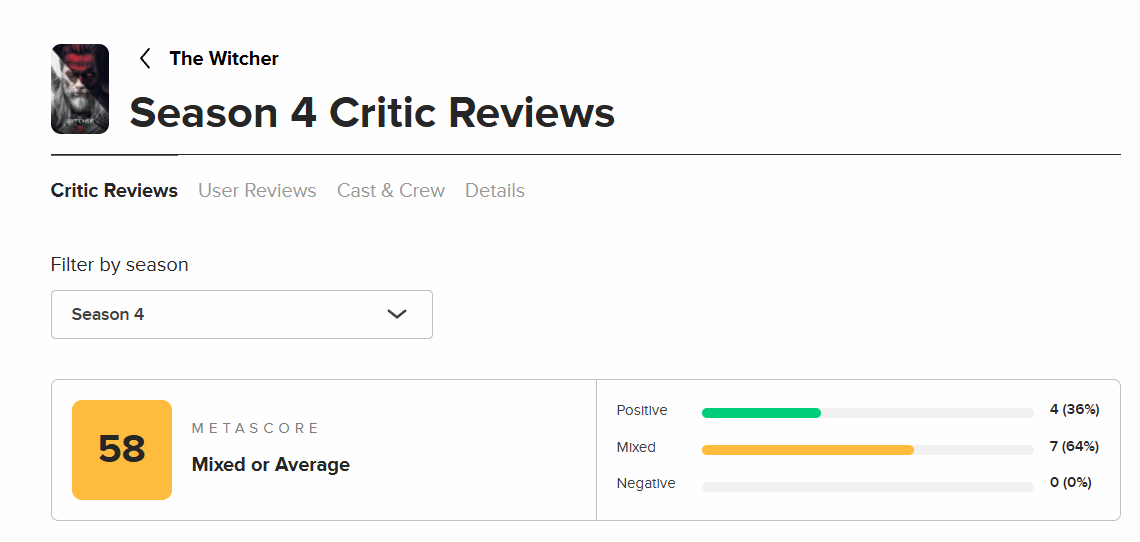Click the 7 (64%) mixed count

pyautogui.click(x=1074, y=446)
